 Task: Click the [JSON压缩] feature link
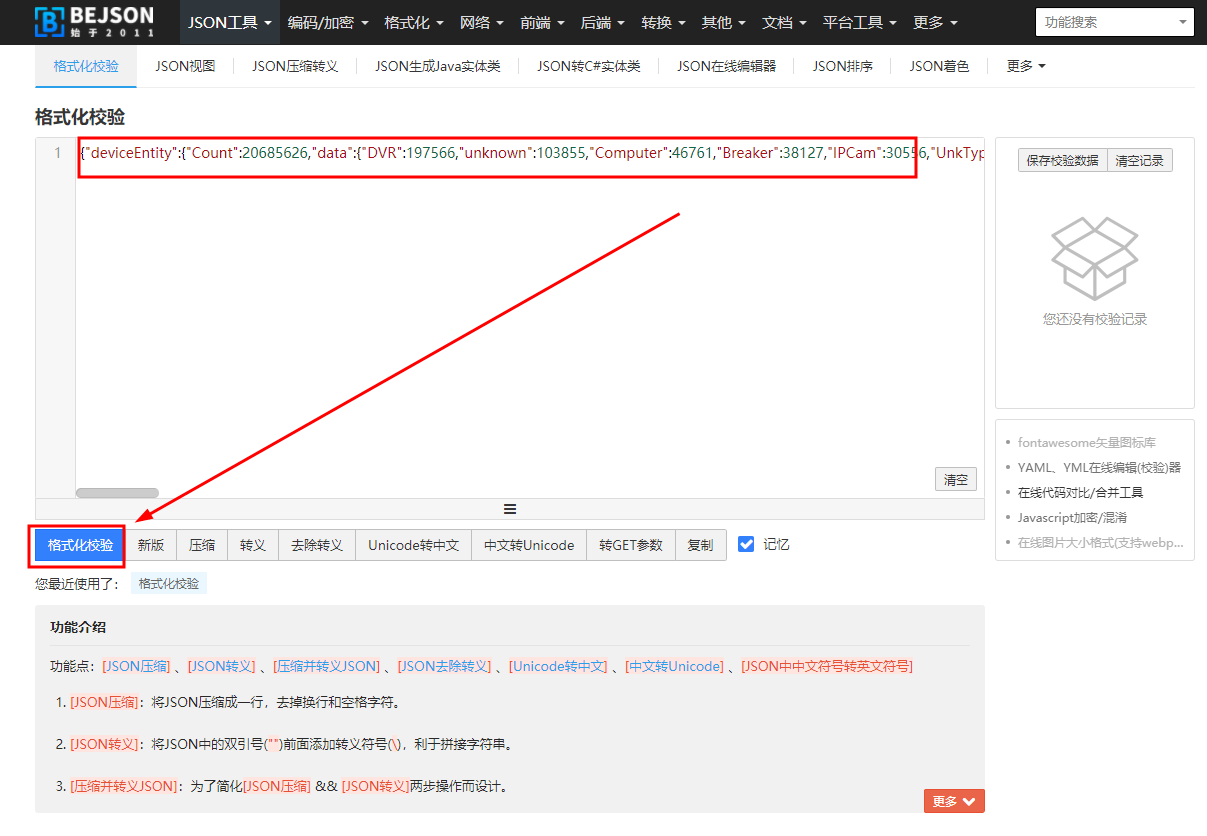pyautogui.click(x=137, y=666)
